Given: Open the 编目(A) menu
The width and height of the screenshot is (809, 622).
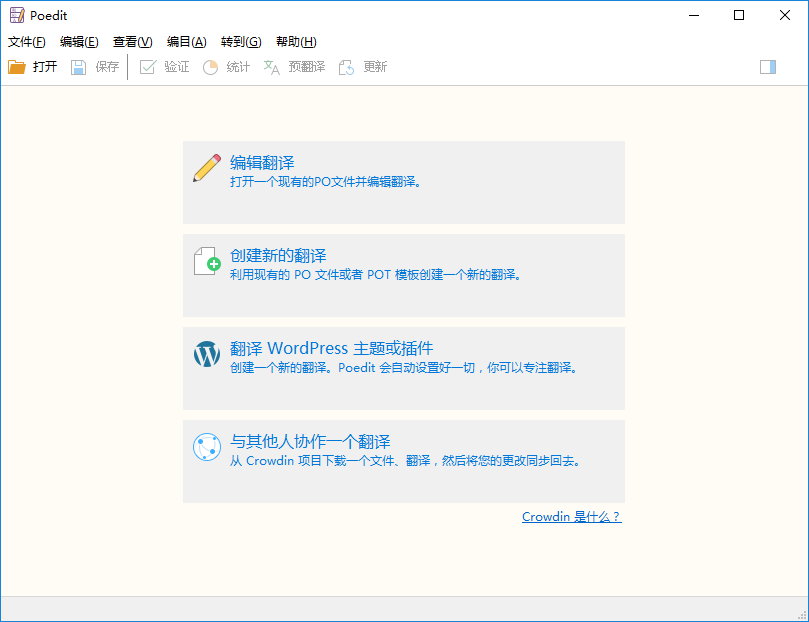Looking at the screenshot, I should click(x=187, y=42).
